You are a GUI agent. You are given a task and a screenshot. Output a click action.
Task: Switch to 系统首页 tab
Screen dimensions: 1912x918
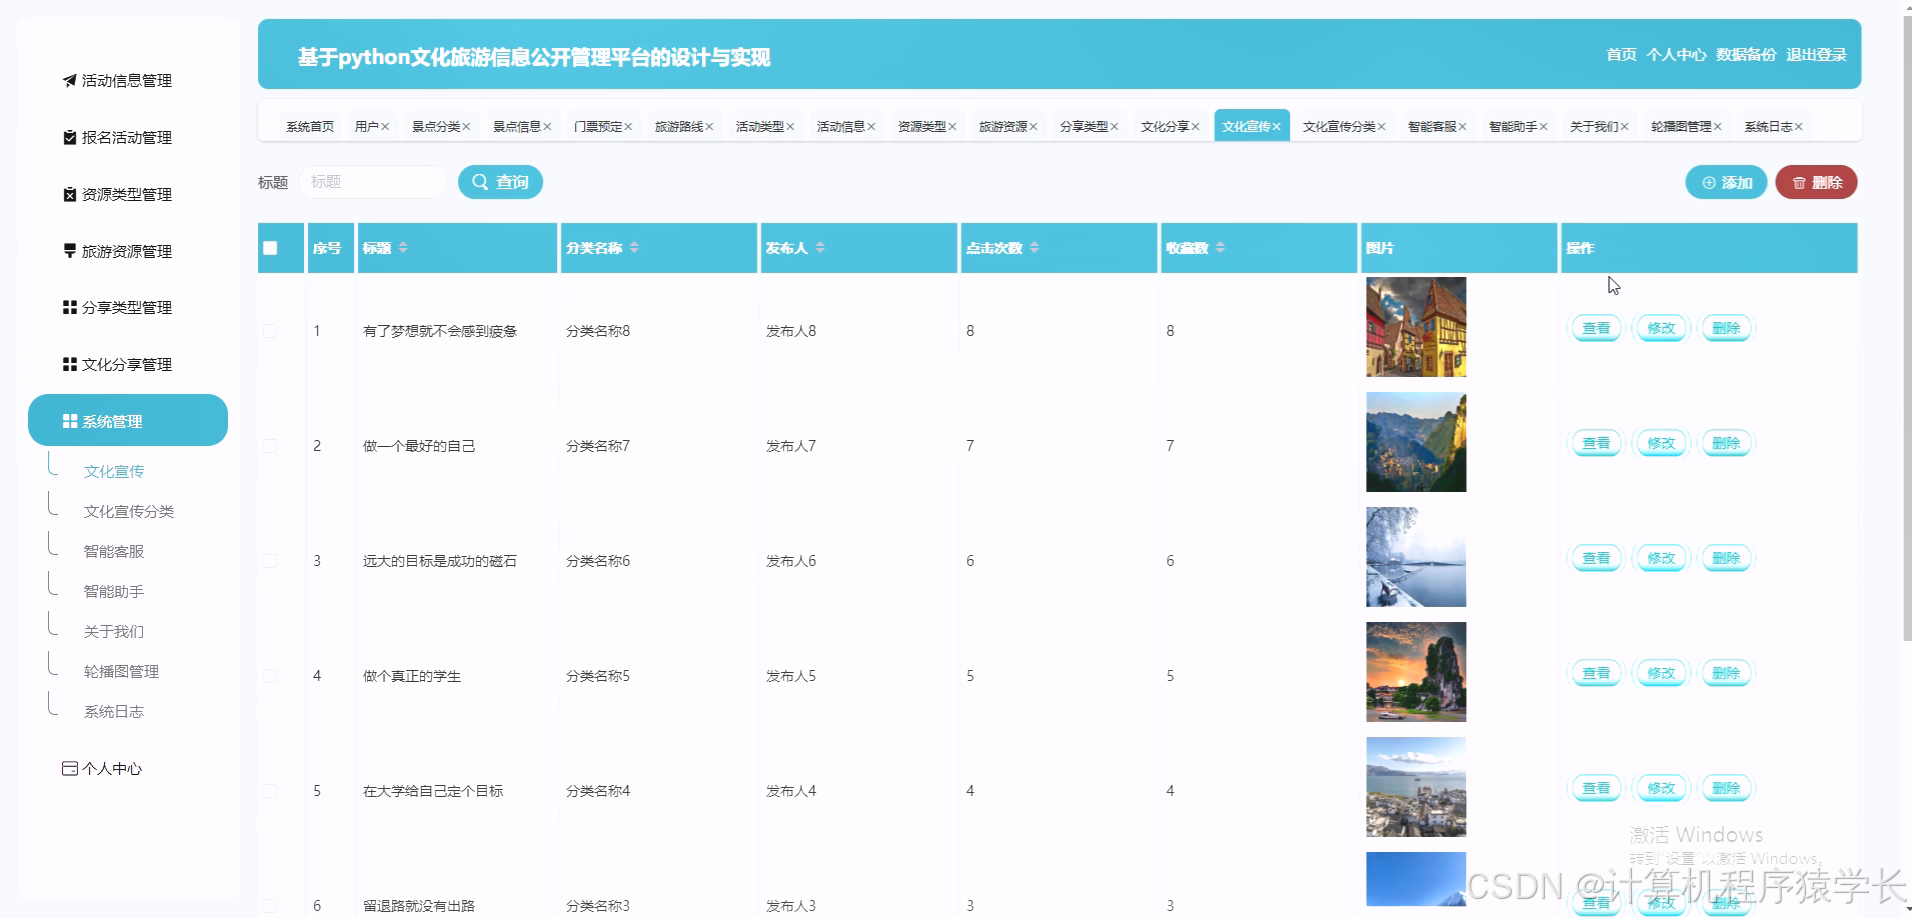[x=310, y=126]
